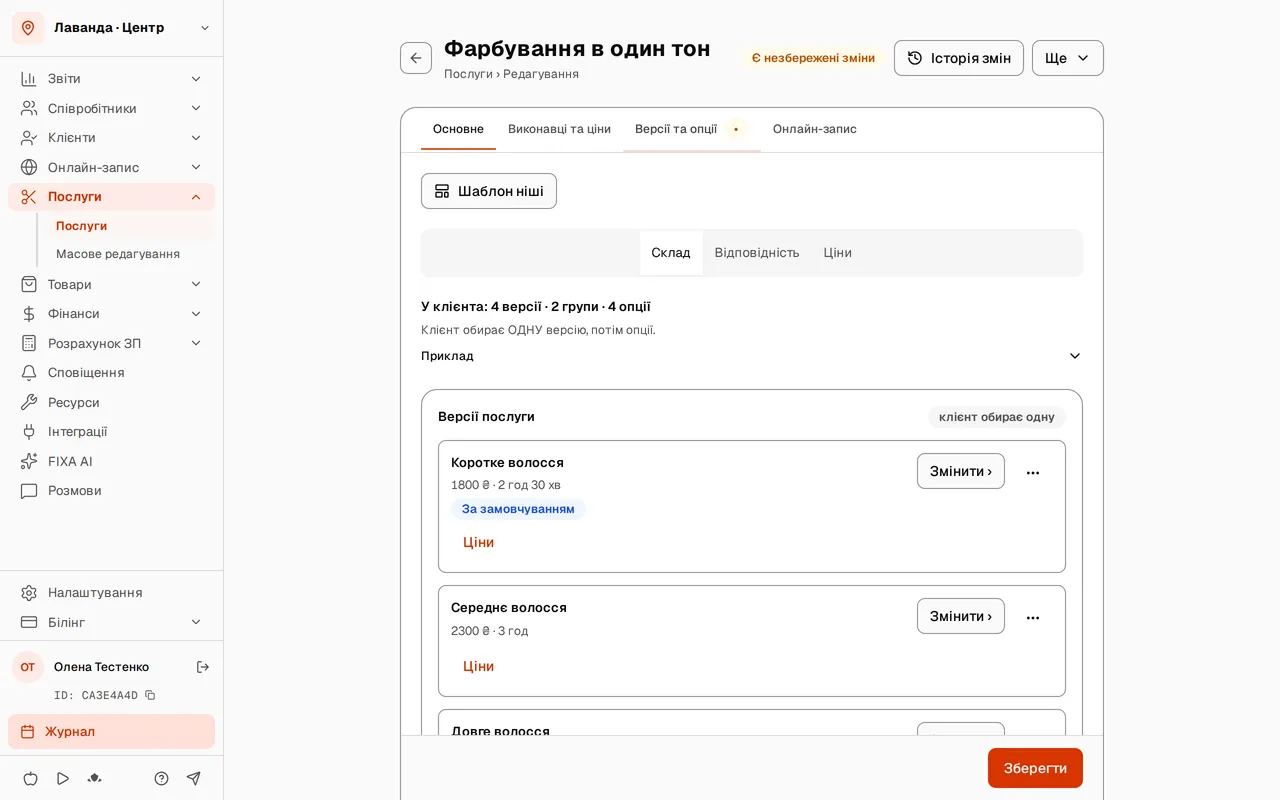Click the play icon in the sidebar footer
The width and height of the screenshot is (1280, 800).
[x=62, y=778]
